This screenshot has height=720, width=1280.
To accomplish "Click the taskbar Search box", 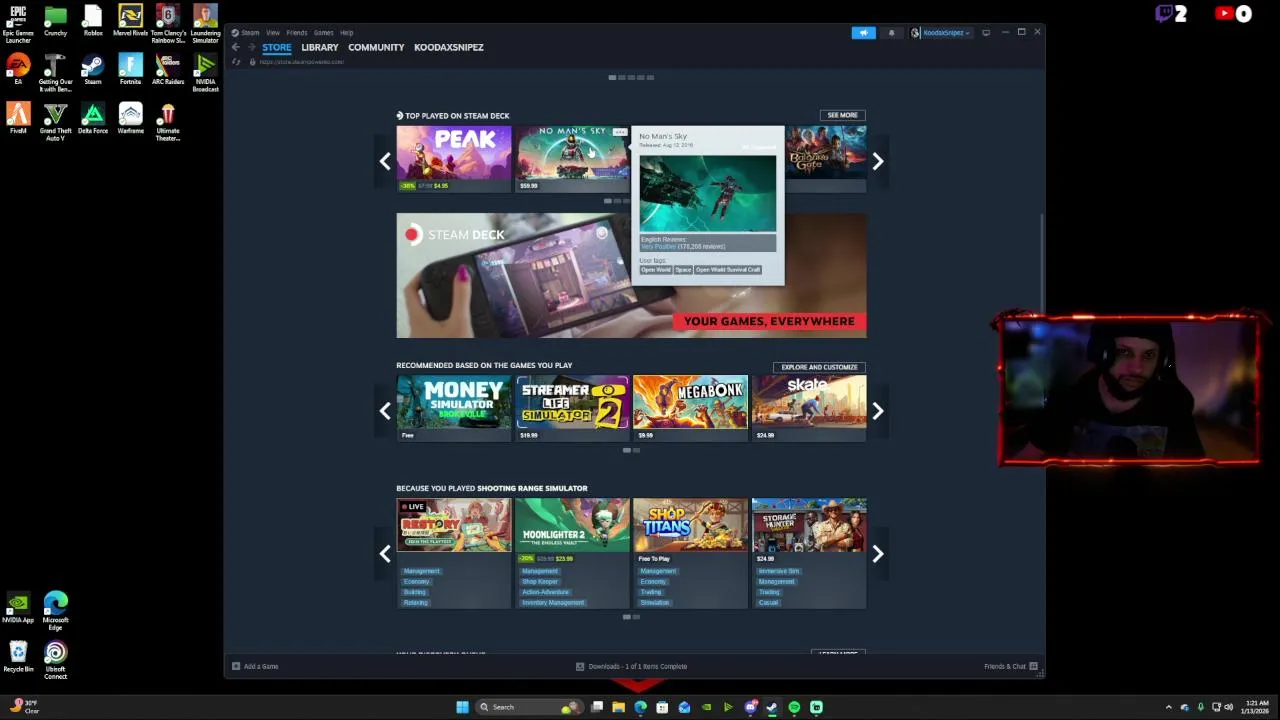I will (527, 707).
